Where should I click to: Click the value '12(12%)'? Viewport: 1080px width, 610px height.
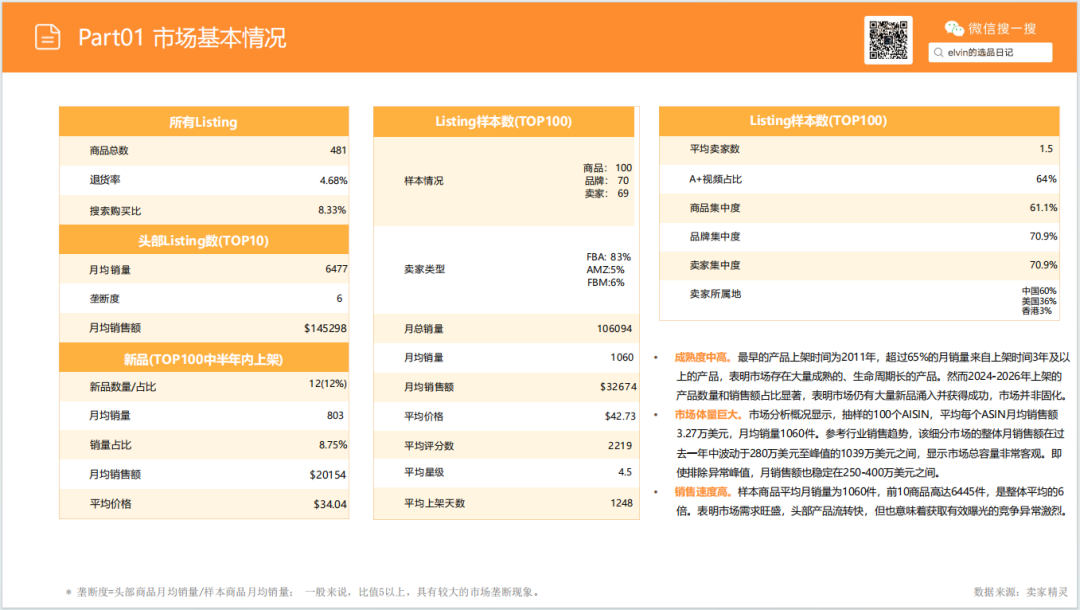click(x=328, y=383)
